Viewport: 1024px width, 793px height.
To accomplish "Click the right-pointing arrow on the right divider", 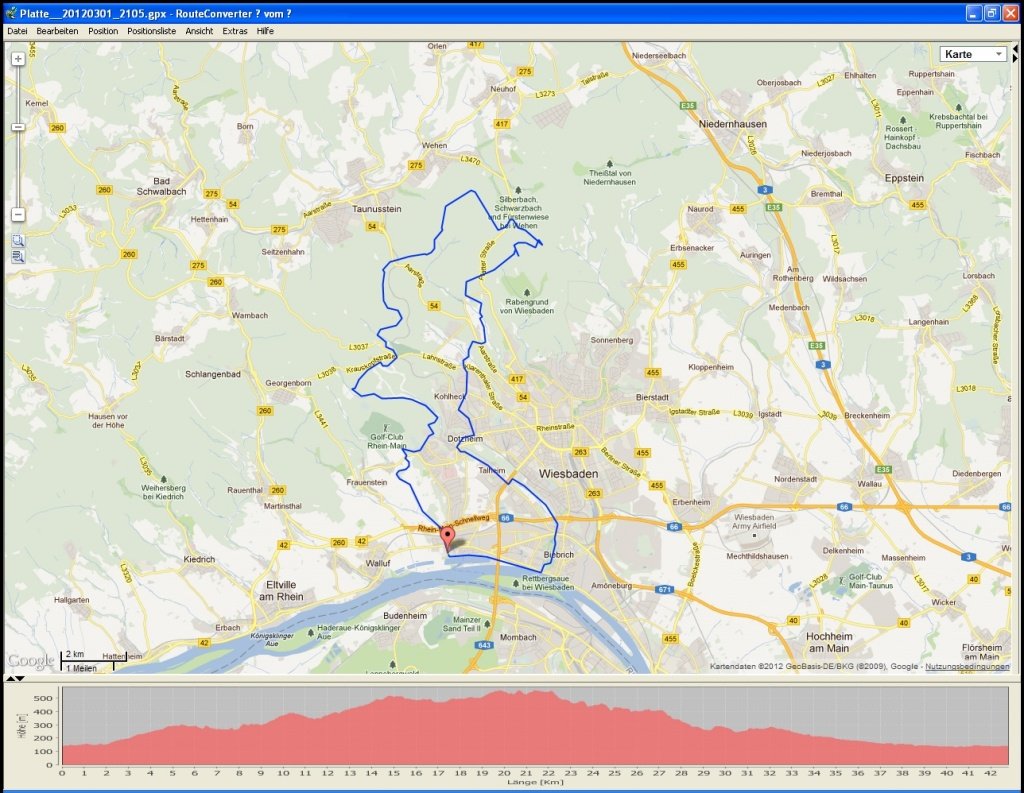I will (1014, 58).
